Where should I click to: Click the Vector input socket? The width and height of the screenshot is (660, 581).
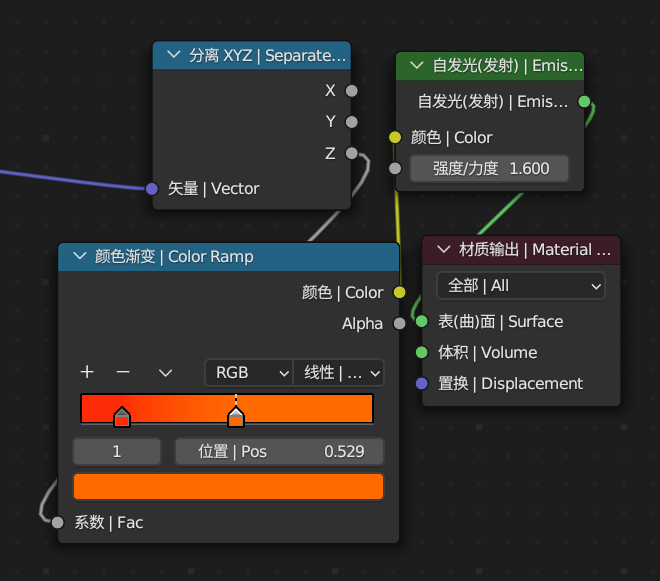pos(152,188)
